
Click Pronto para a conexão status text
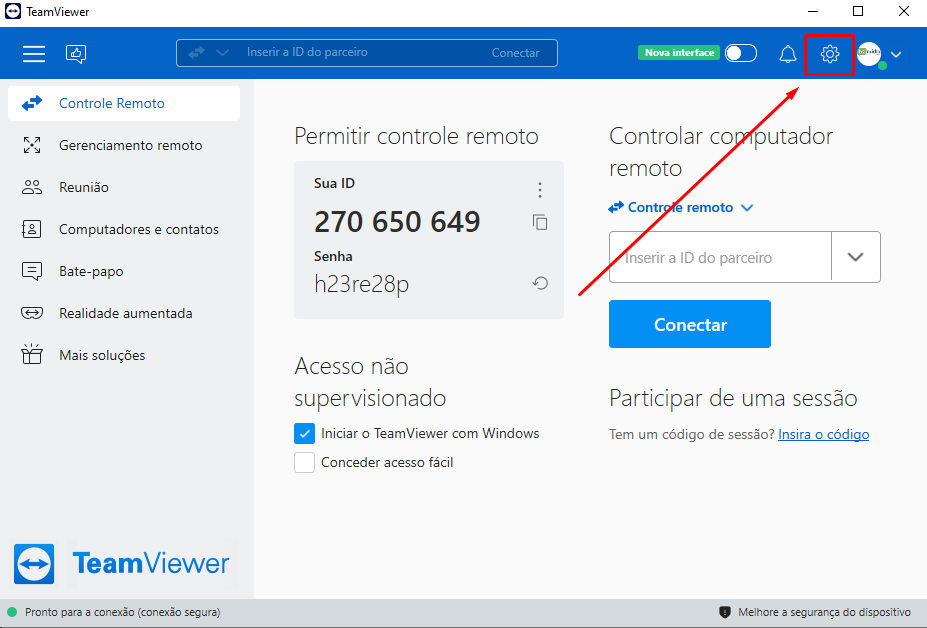point(122,612)
